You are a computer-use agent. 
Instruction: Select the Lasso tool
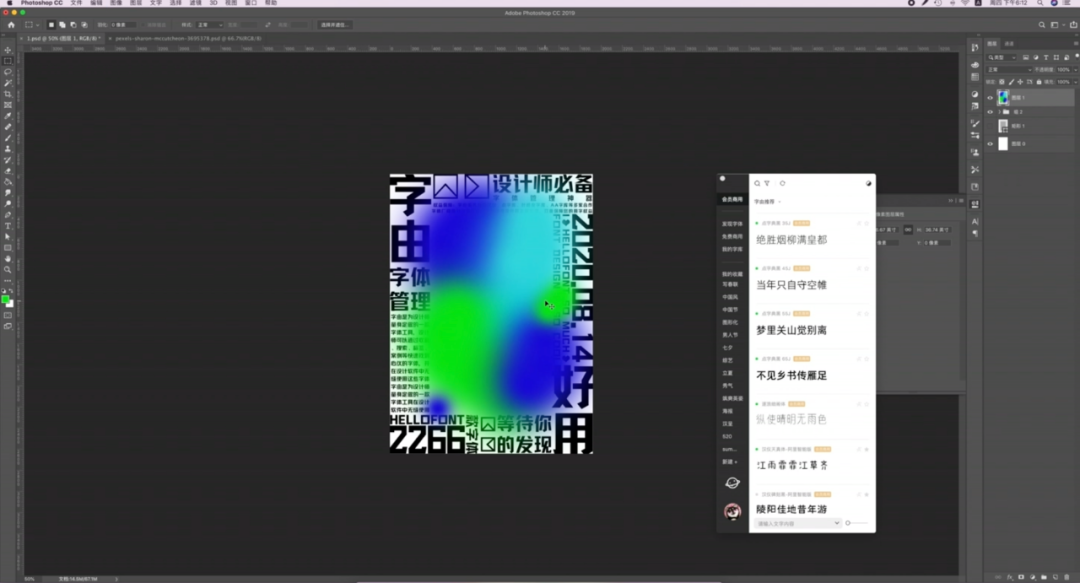pos(8,72)
